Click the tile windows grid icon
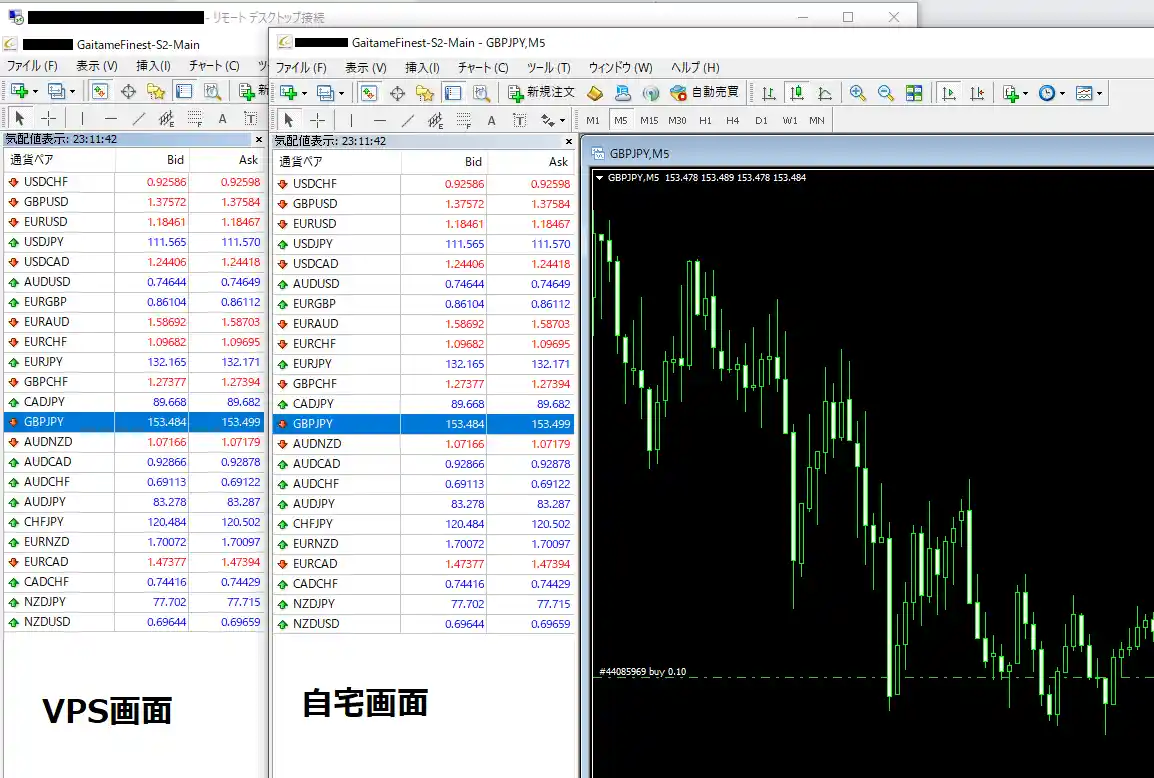This screenshot has height=778, width=1154. pos(914,93)
